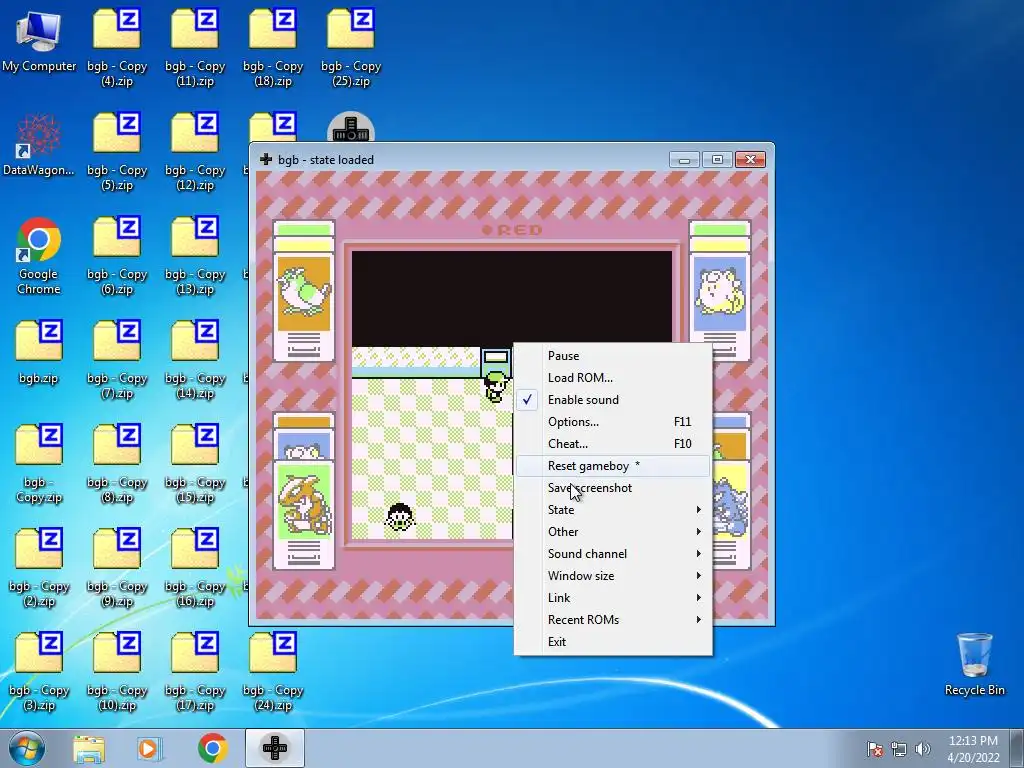Select the bgb - Copy (9).zip file

(x=117, y=568)
